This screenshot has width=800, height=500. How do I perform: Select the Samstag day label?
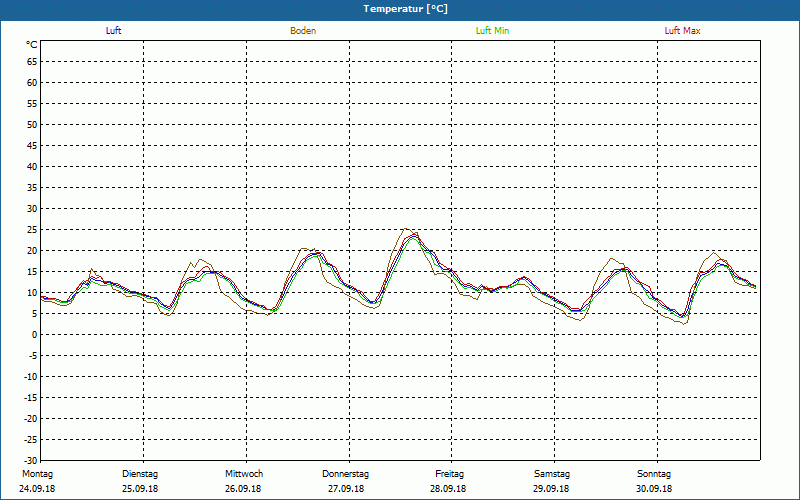tap(552, 474)
